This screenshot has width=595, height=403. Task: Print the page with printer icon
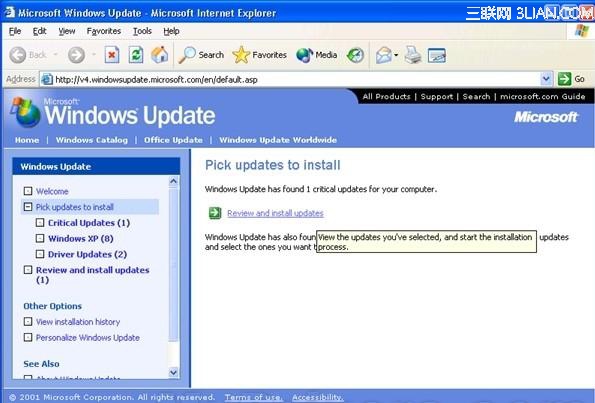pyautogui.click(x=413, y=55)
